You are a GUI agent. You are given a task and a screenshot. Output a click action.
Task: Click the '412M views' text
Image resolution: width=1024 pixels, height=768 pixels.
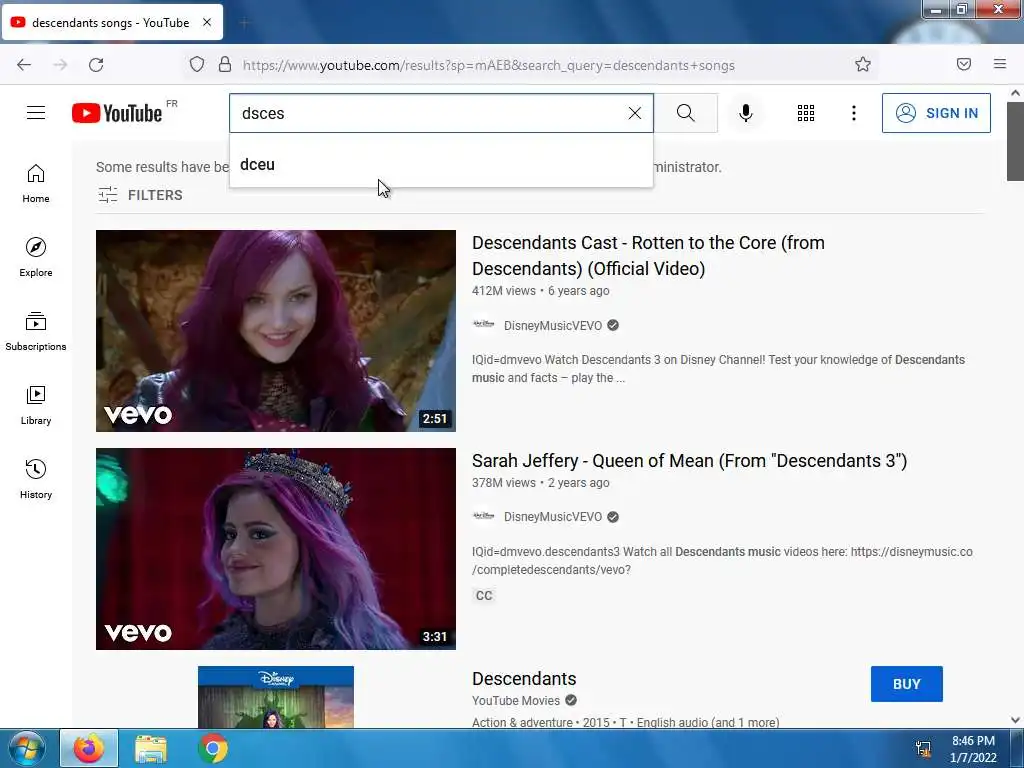point(504,291)
